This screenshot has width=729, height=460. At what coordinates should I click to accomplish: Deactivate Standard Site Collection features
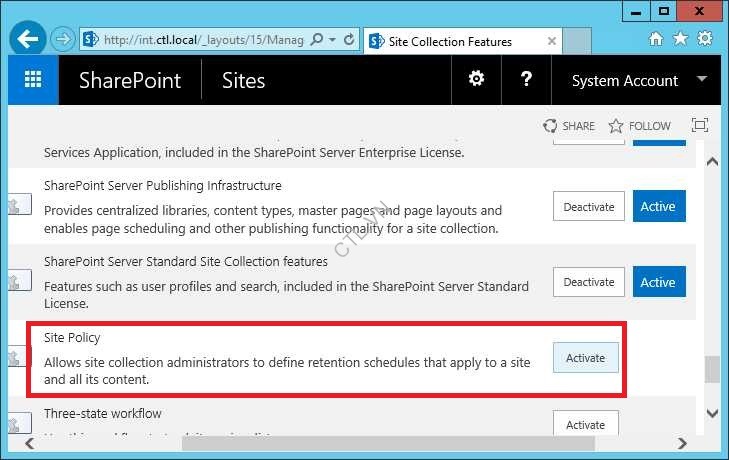(589, 282)
